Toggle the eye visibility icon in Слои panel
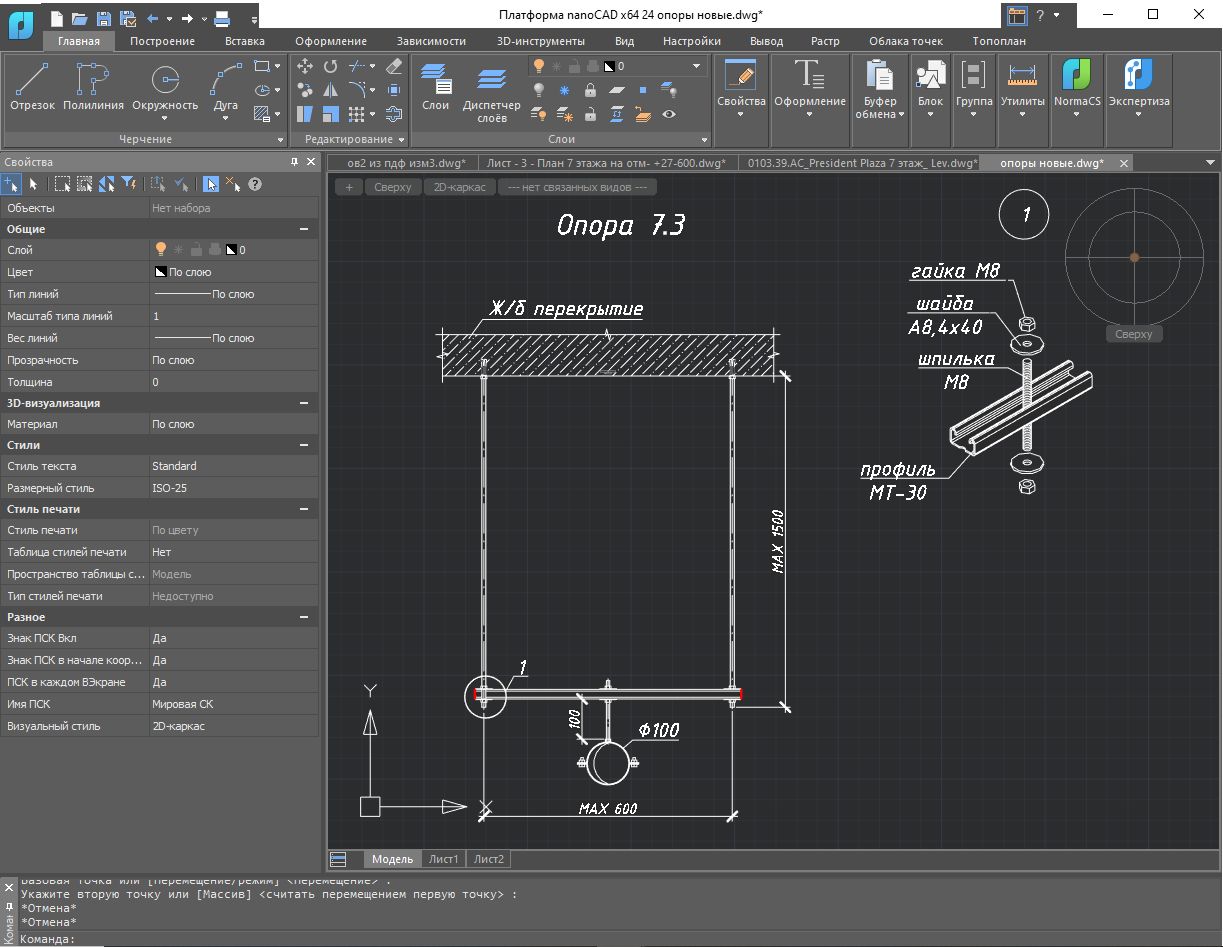 point(669,114)
